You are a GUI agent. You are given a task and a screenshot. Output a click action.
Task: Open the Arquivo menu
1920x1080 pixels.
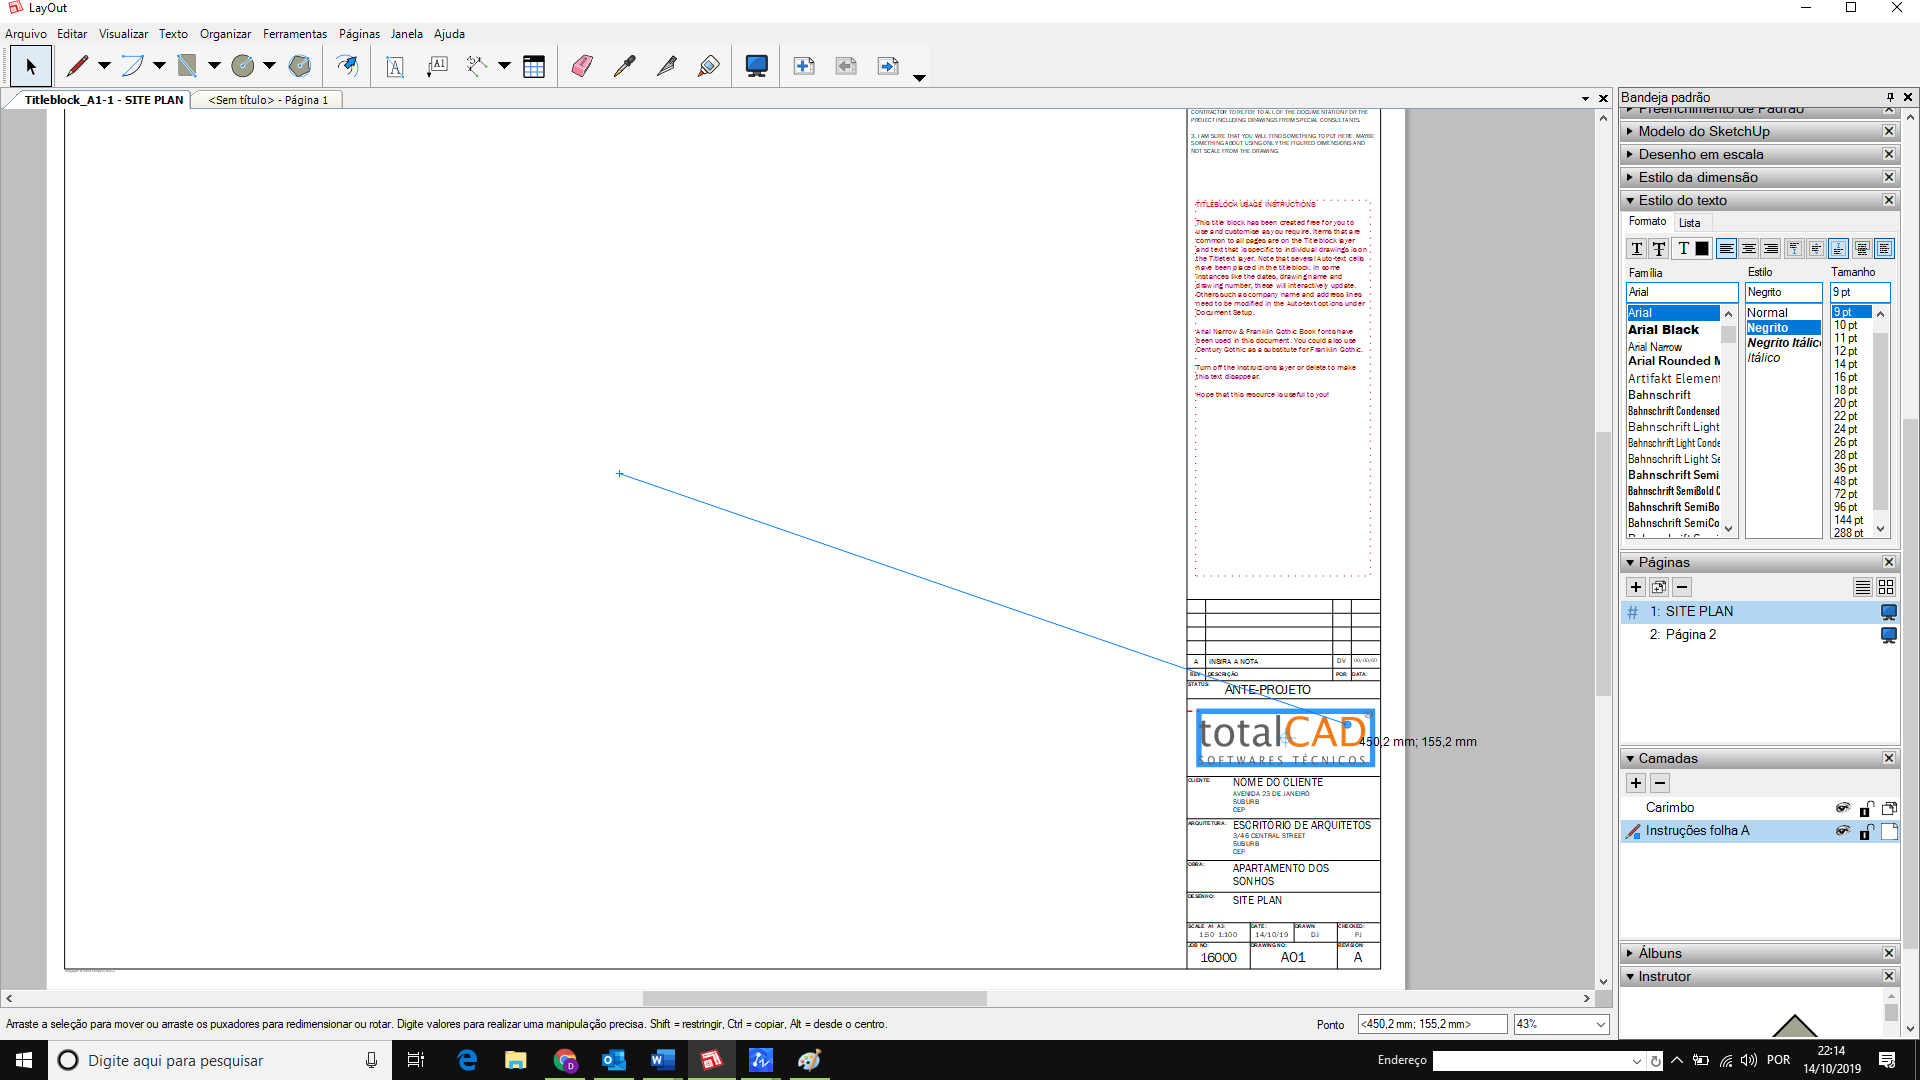[26, 34]
